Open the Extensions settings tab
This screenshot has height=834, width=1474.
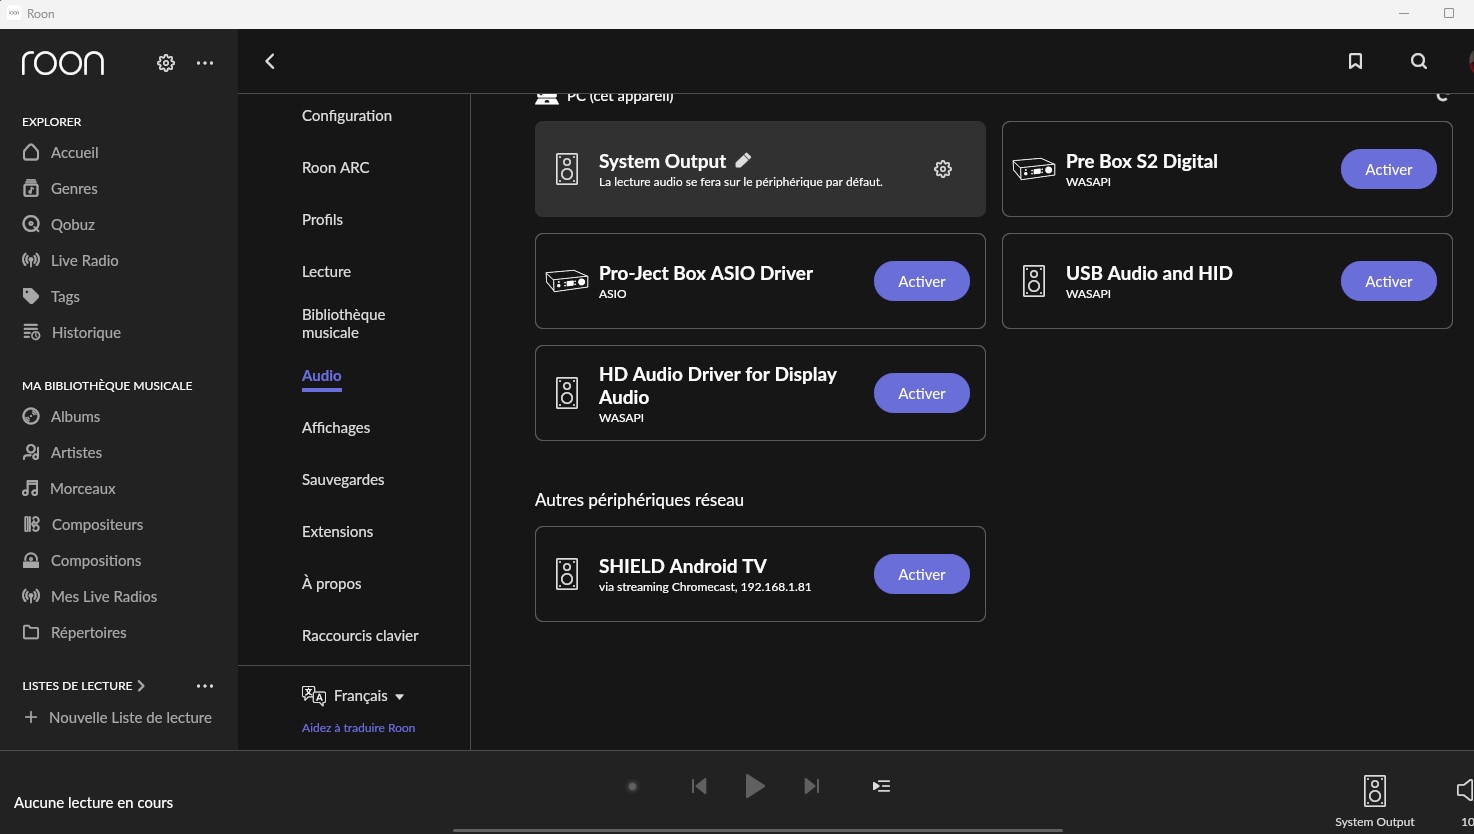(338, 532)
